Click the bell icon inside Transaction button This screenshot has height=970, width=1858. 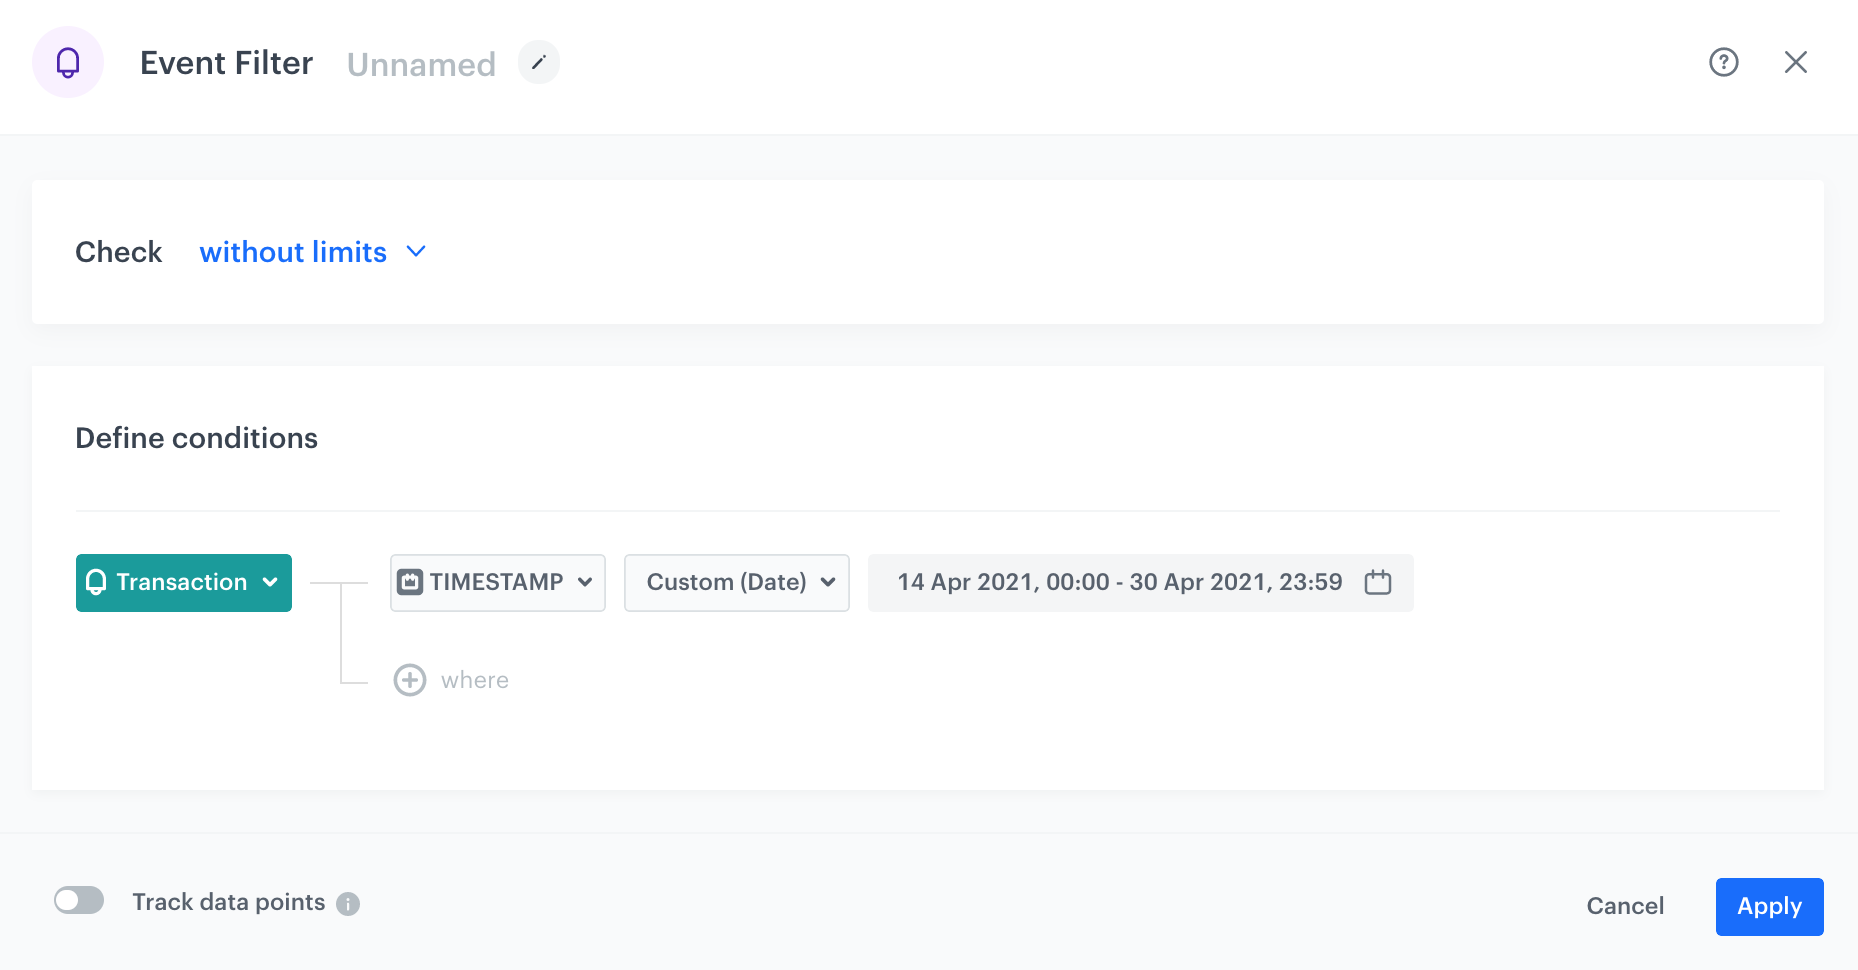click(97, 582)
